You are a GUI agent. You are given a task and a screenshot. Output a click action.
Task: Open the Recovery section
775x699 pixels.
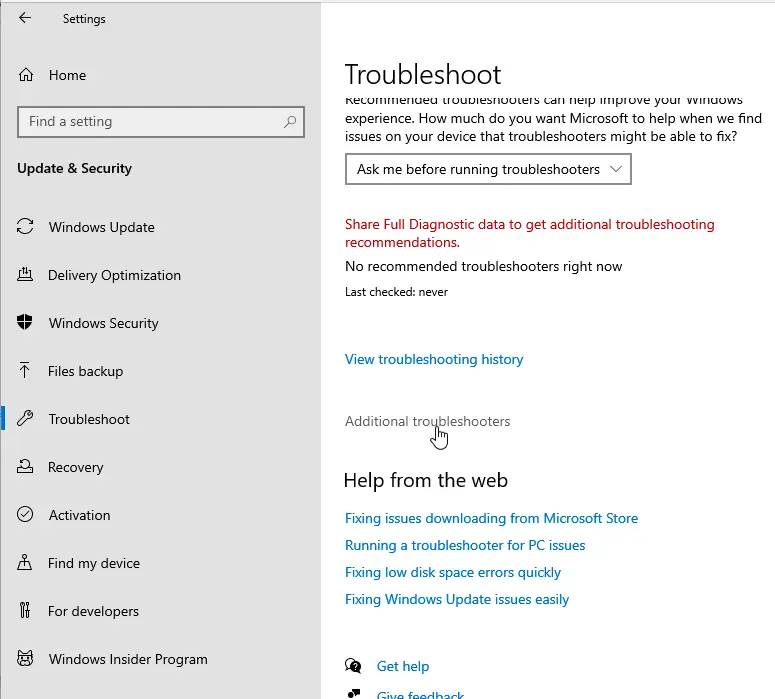click(75, 467)
